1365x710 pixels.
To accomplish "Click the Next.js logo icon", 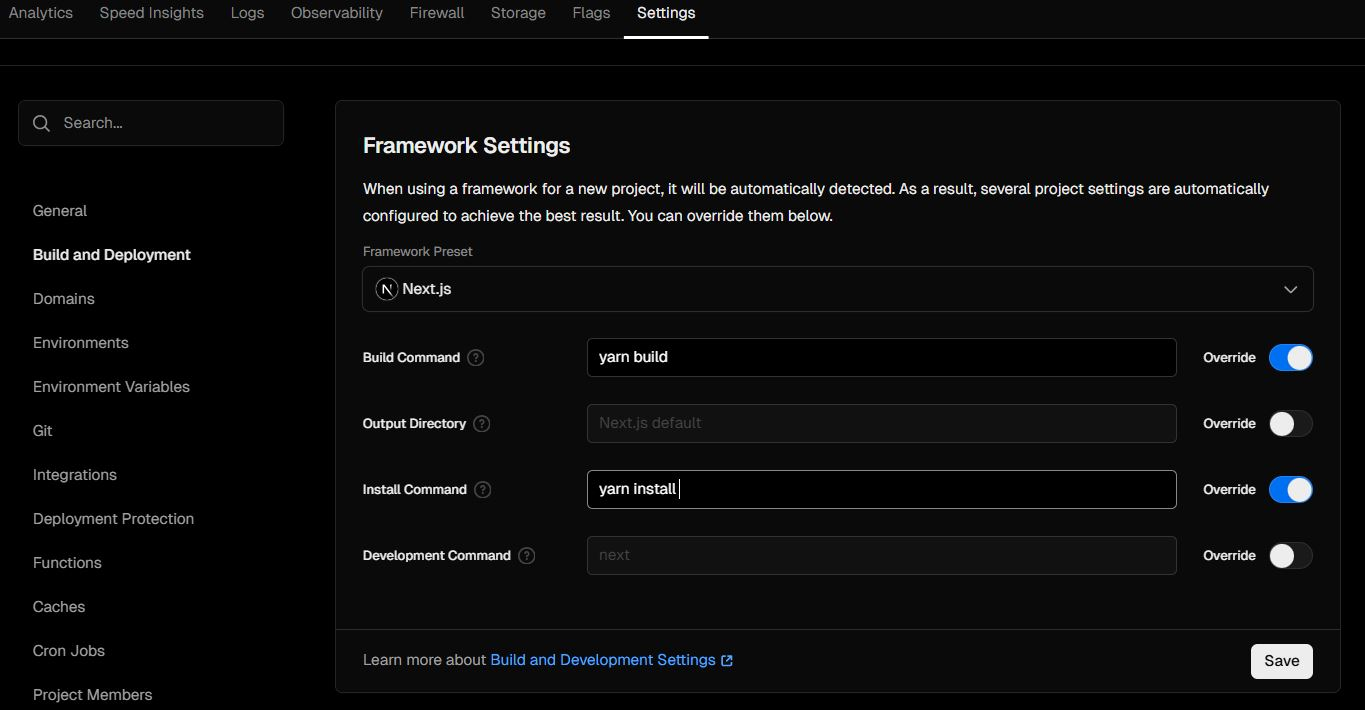I will (386, 289).
